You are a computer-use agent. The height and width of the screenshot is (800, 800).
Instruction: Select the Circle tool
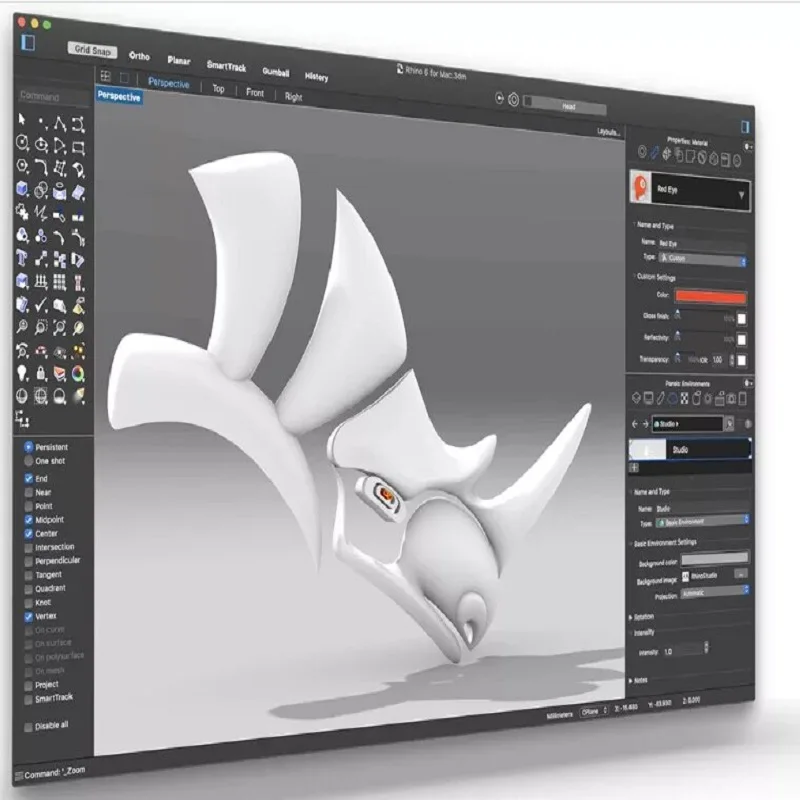point(22,142)
